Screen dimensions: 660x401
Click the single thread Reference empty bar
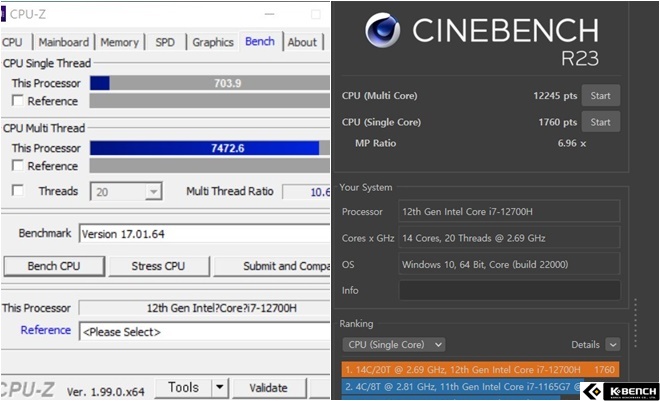[210, 101]
